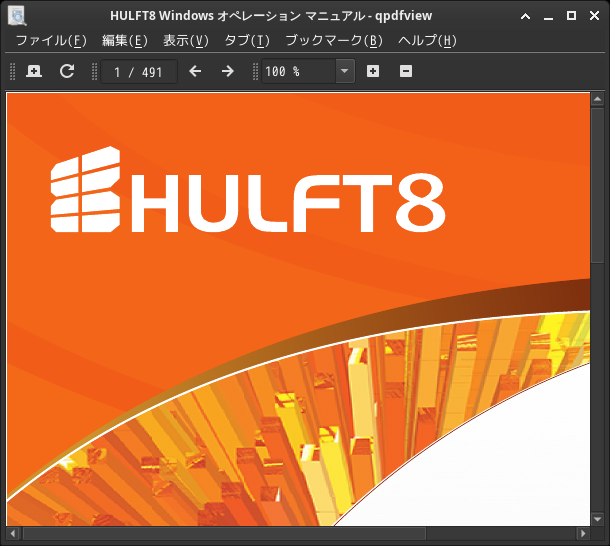Viewport: 610px width, 546px height.
Task: Open the タブ(T) menu
Action: [247, 41]
